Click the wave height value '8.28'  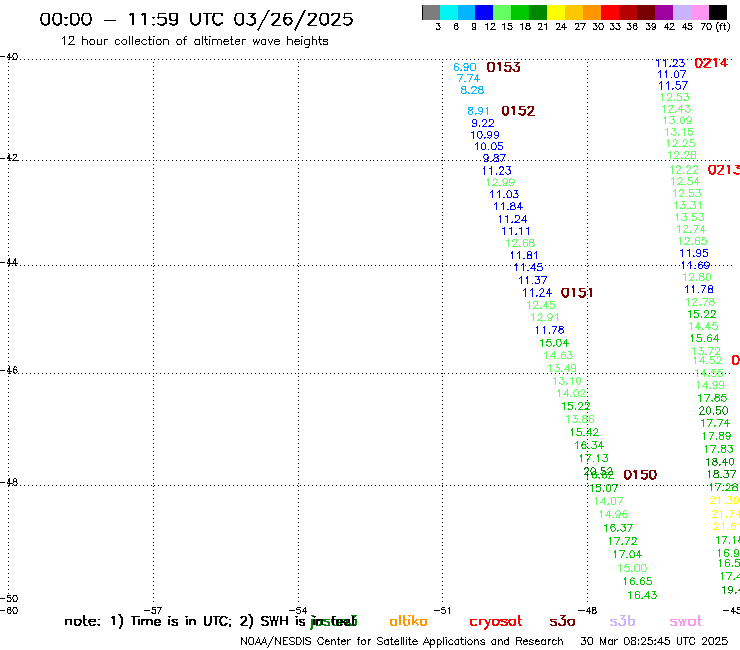pos(472,90)
